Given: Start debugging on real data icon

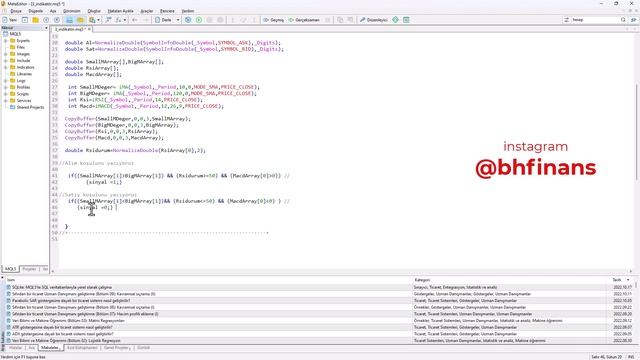Looking at the screenshot, I should [x=188, y=20].
